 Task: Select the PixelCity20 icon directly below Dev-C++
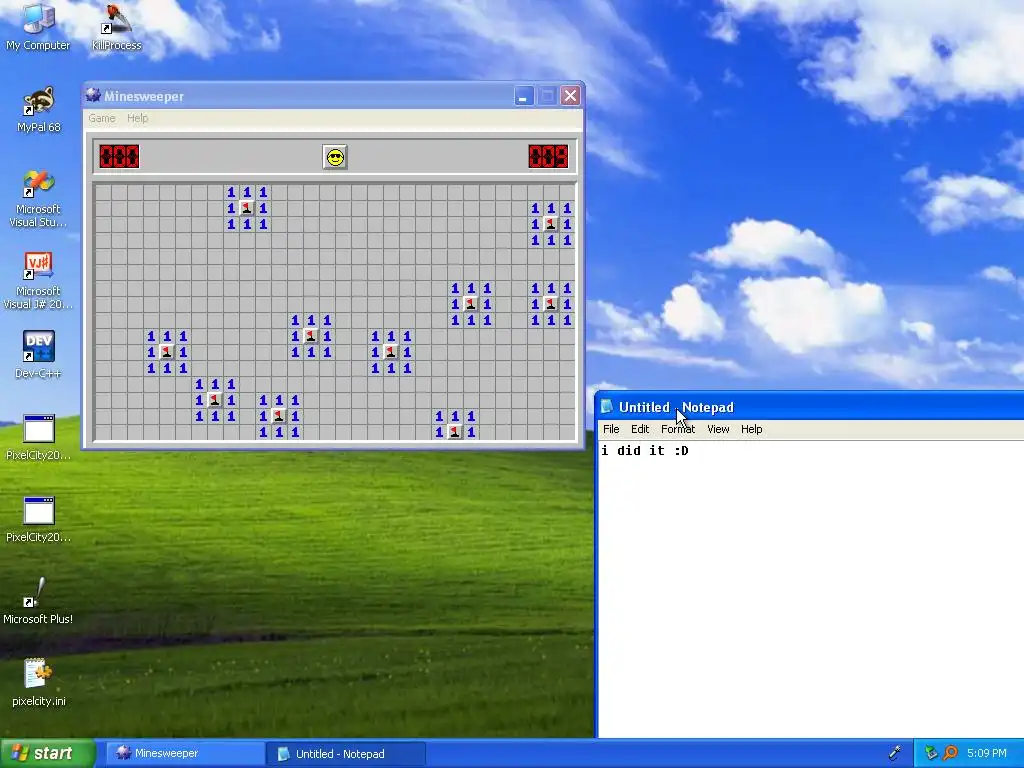[39, 437]
